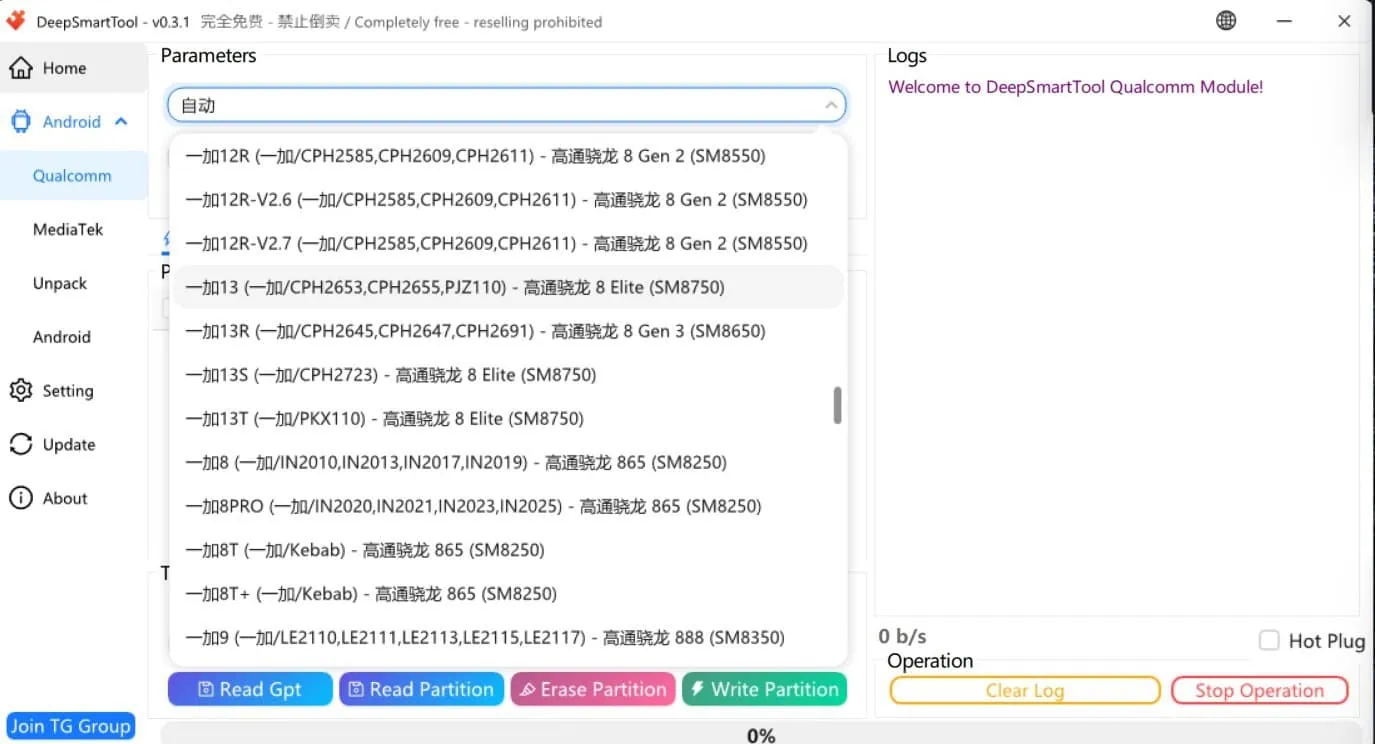Click the About info icon
The height and width of the screenshot is (744, 1375).
coord(21,498)
